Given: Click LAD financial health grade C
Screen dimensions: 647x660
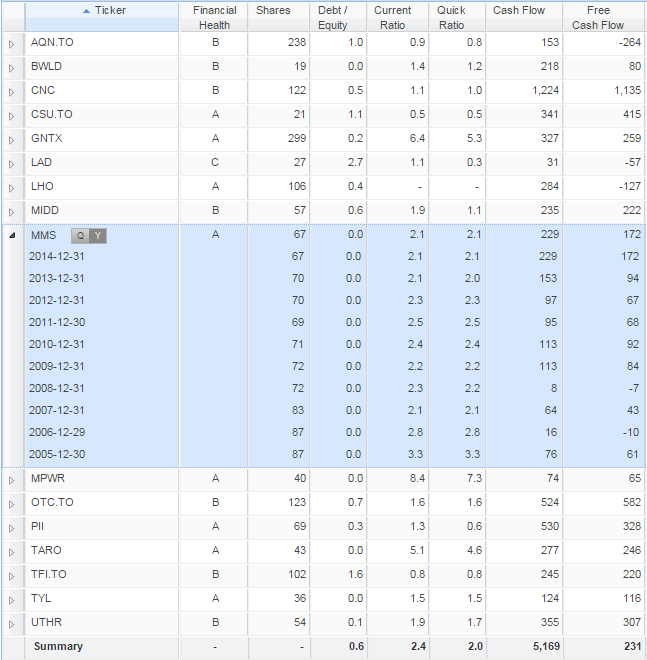Looking at the screenshot, I should pyautogui.click(x=215, y=162).
